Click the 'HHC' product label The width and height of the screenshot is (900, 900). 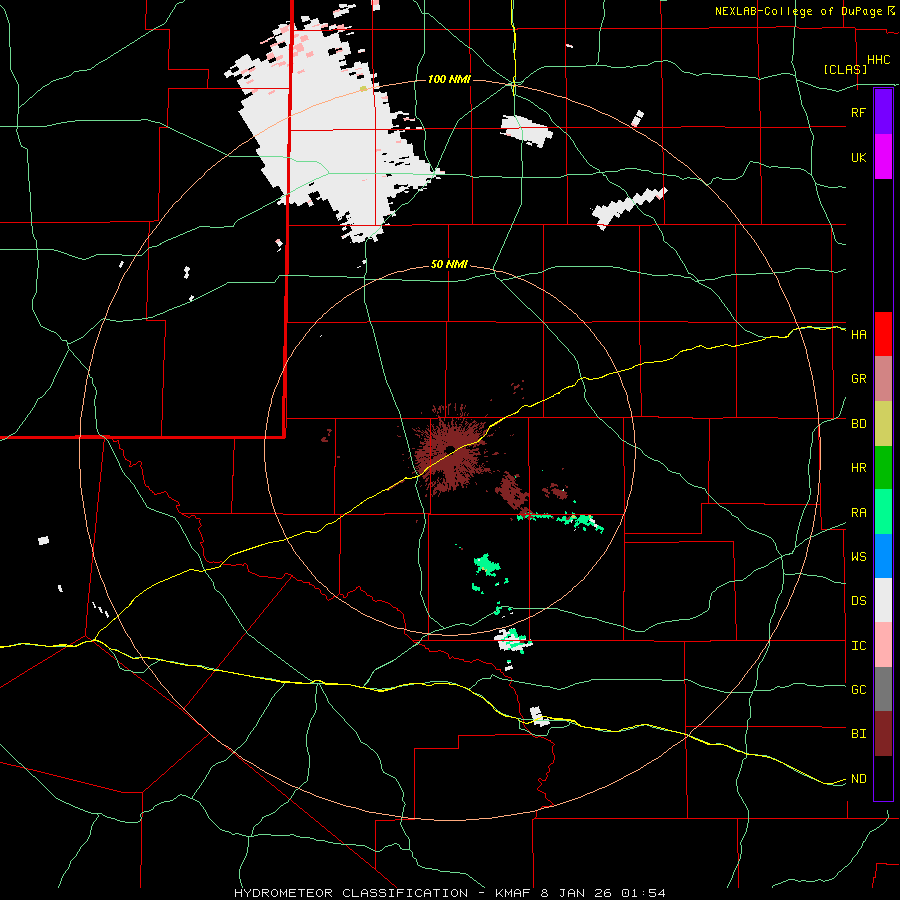879,60
